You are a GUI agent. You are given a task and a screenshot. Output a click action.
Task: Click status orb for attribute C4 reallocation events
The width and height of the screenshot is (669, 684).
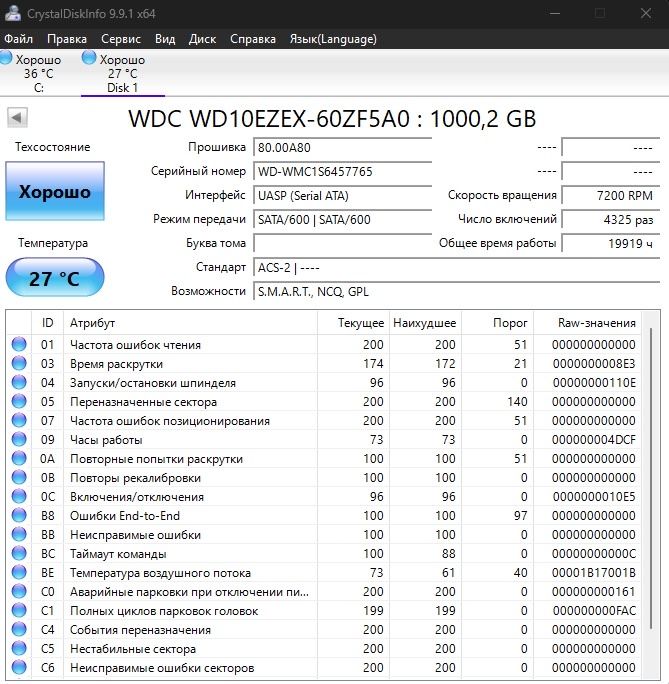coord(19,629)
